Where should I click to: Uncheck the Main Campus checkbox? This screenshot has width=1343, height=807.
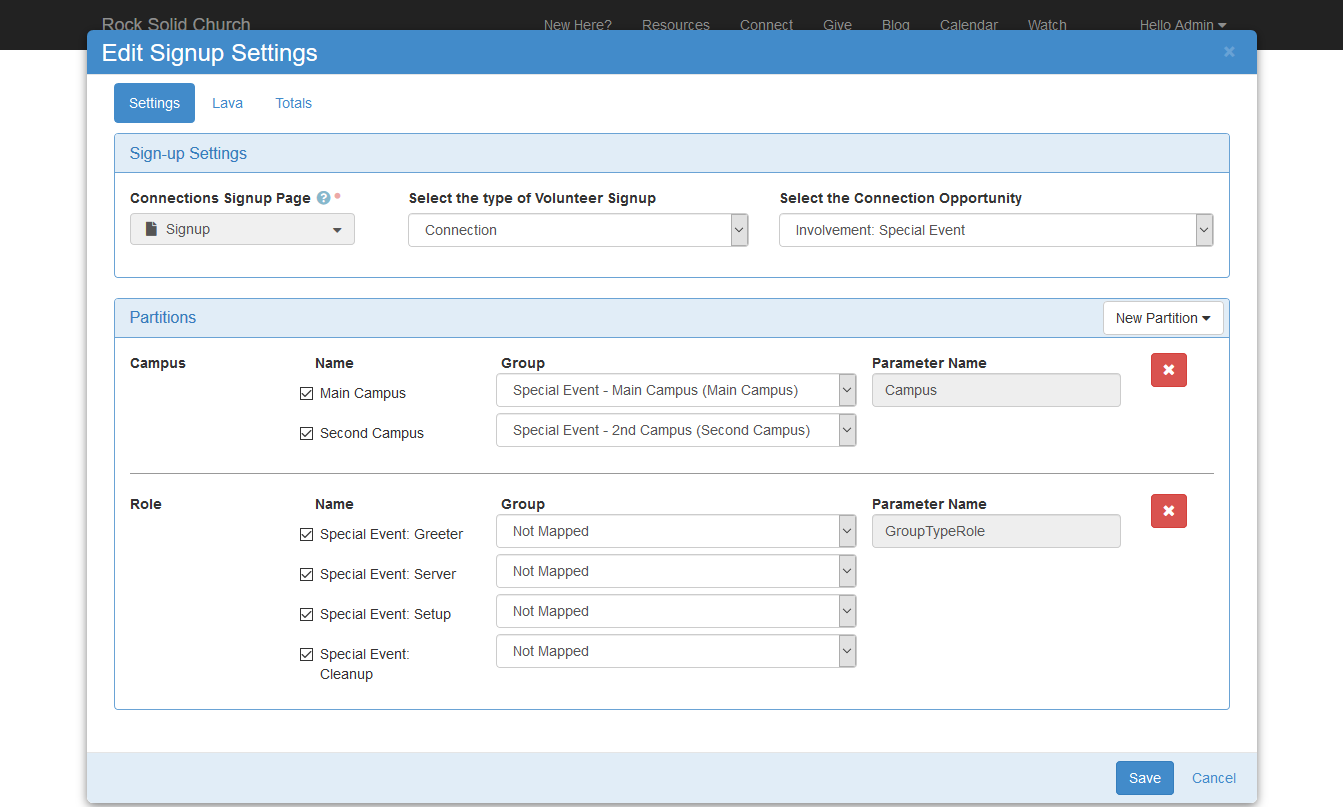pyautogui.click(x=306, y=393)
